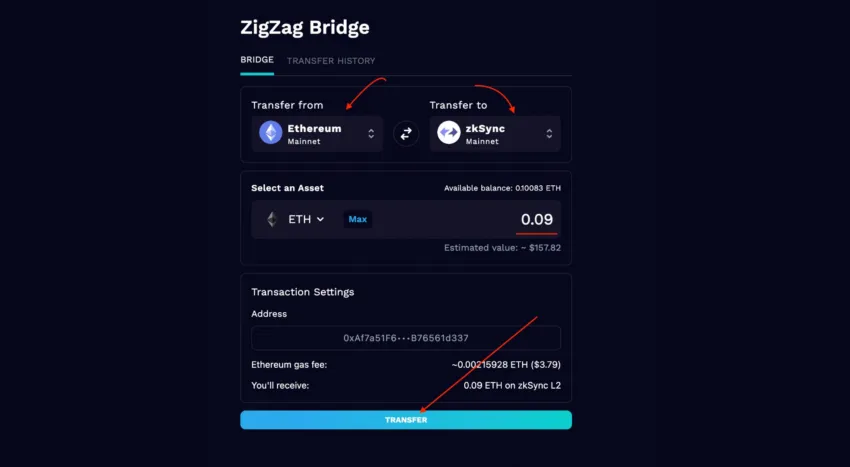Screen dimensions: 850x467
Task: Click the ETH diamond asset icon
Action: click(272, 219)
